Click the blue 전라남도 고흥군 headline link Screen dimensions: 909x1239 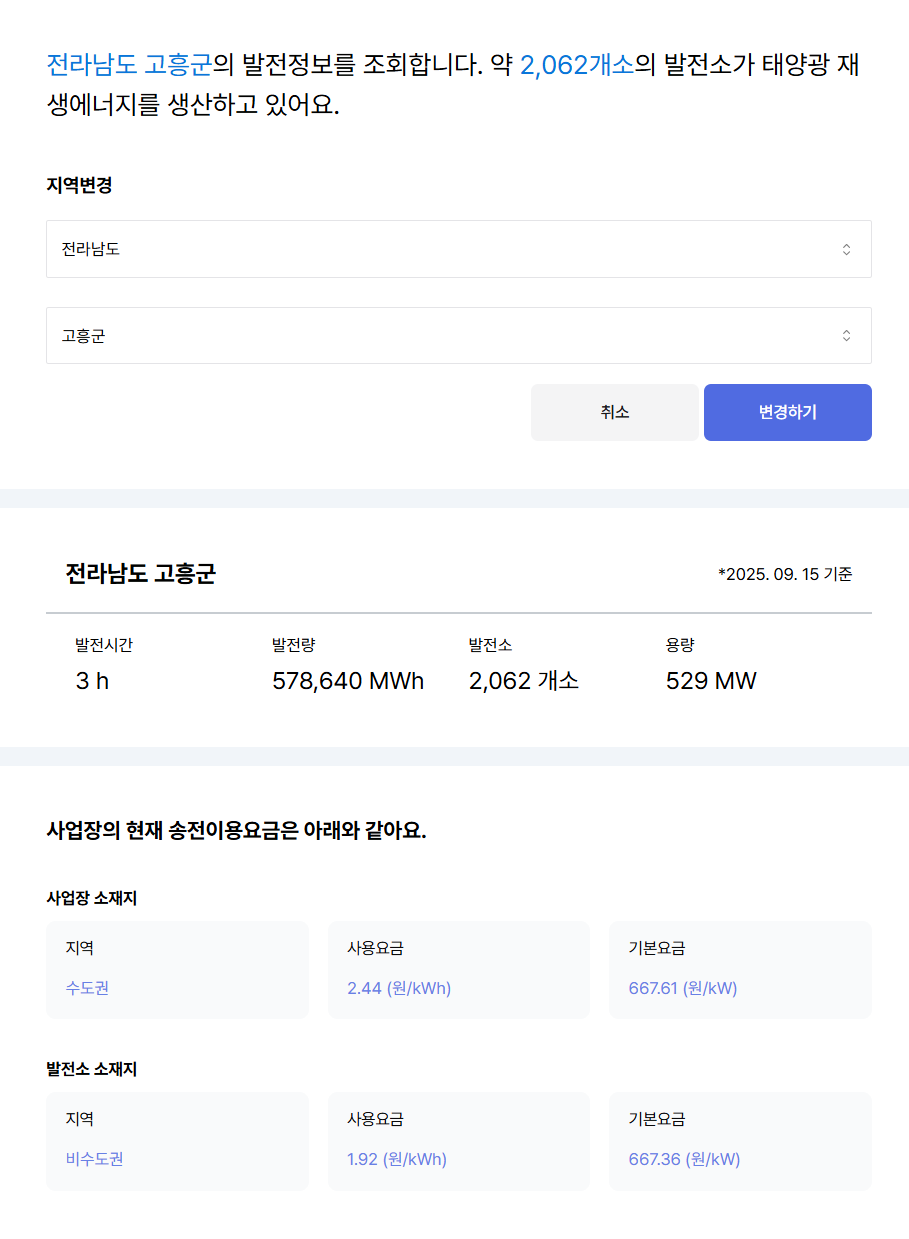tap(129, 66)
